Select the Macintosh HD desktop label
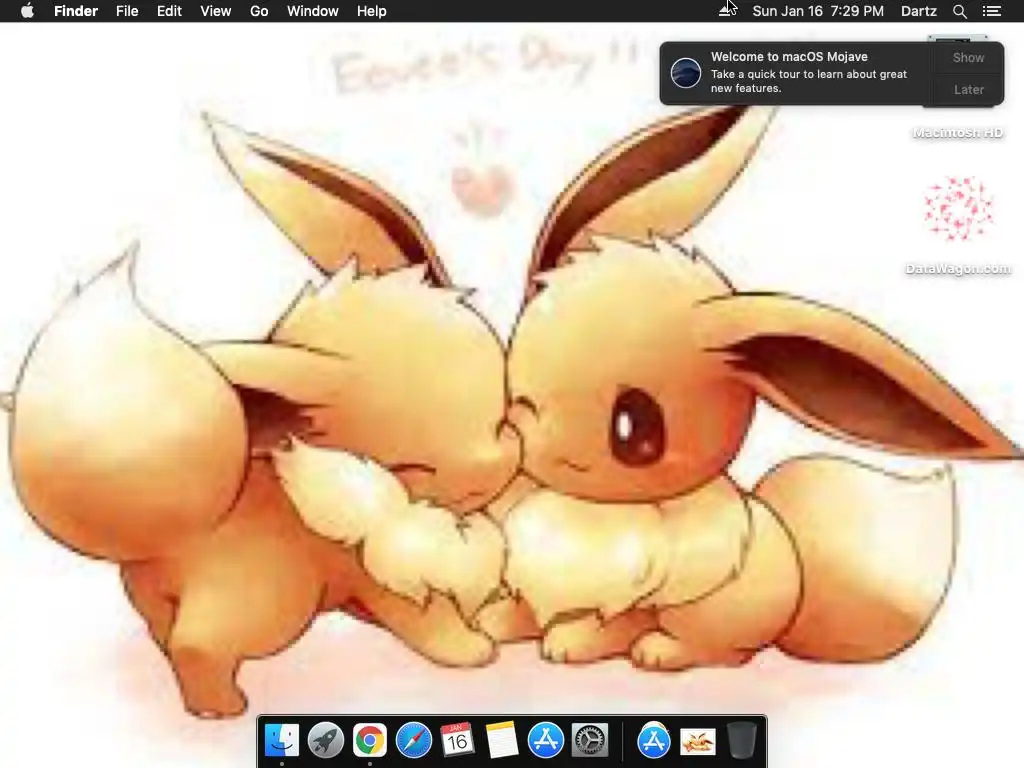This screenshot has width=1024, height=768. (x=957, y=133)
